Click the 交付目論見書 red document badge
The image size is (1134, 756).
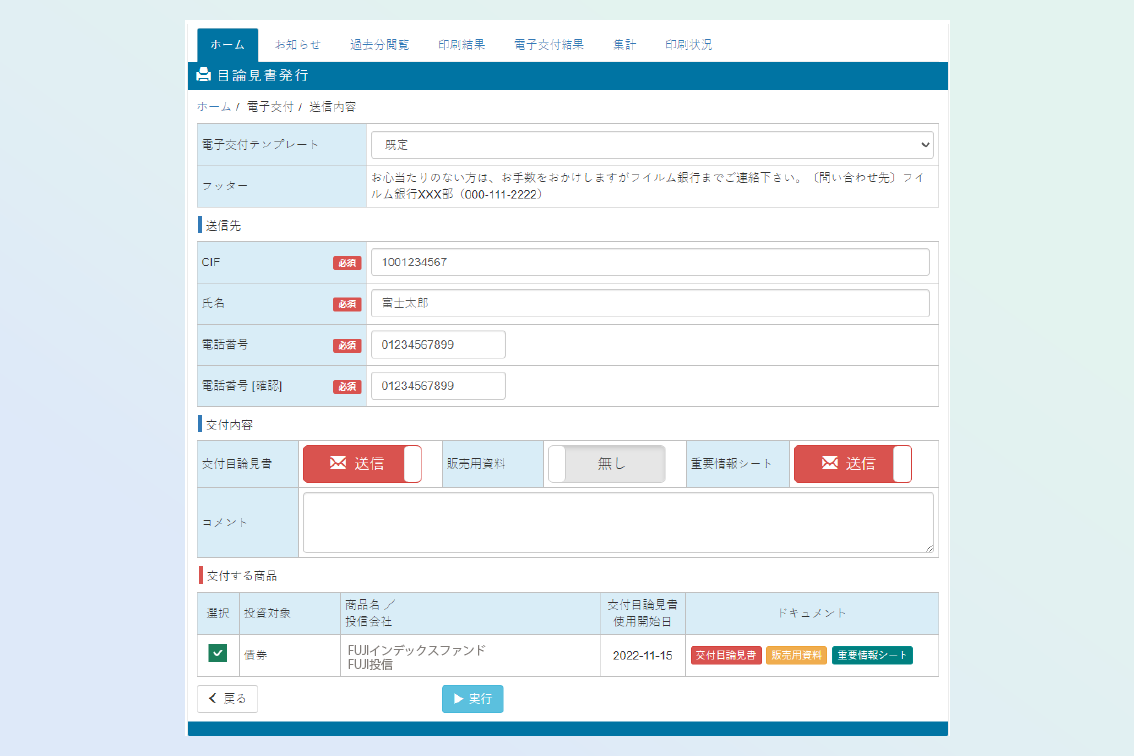[726, 655]
